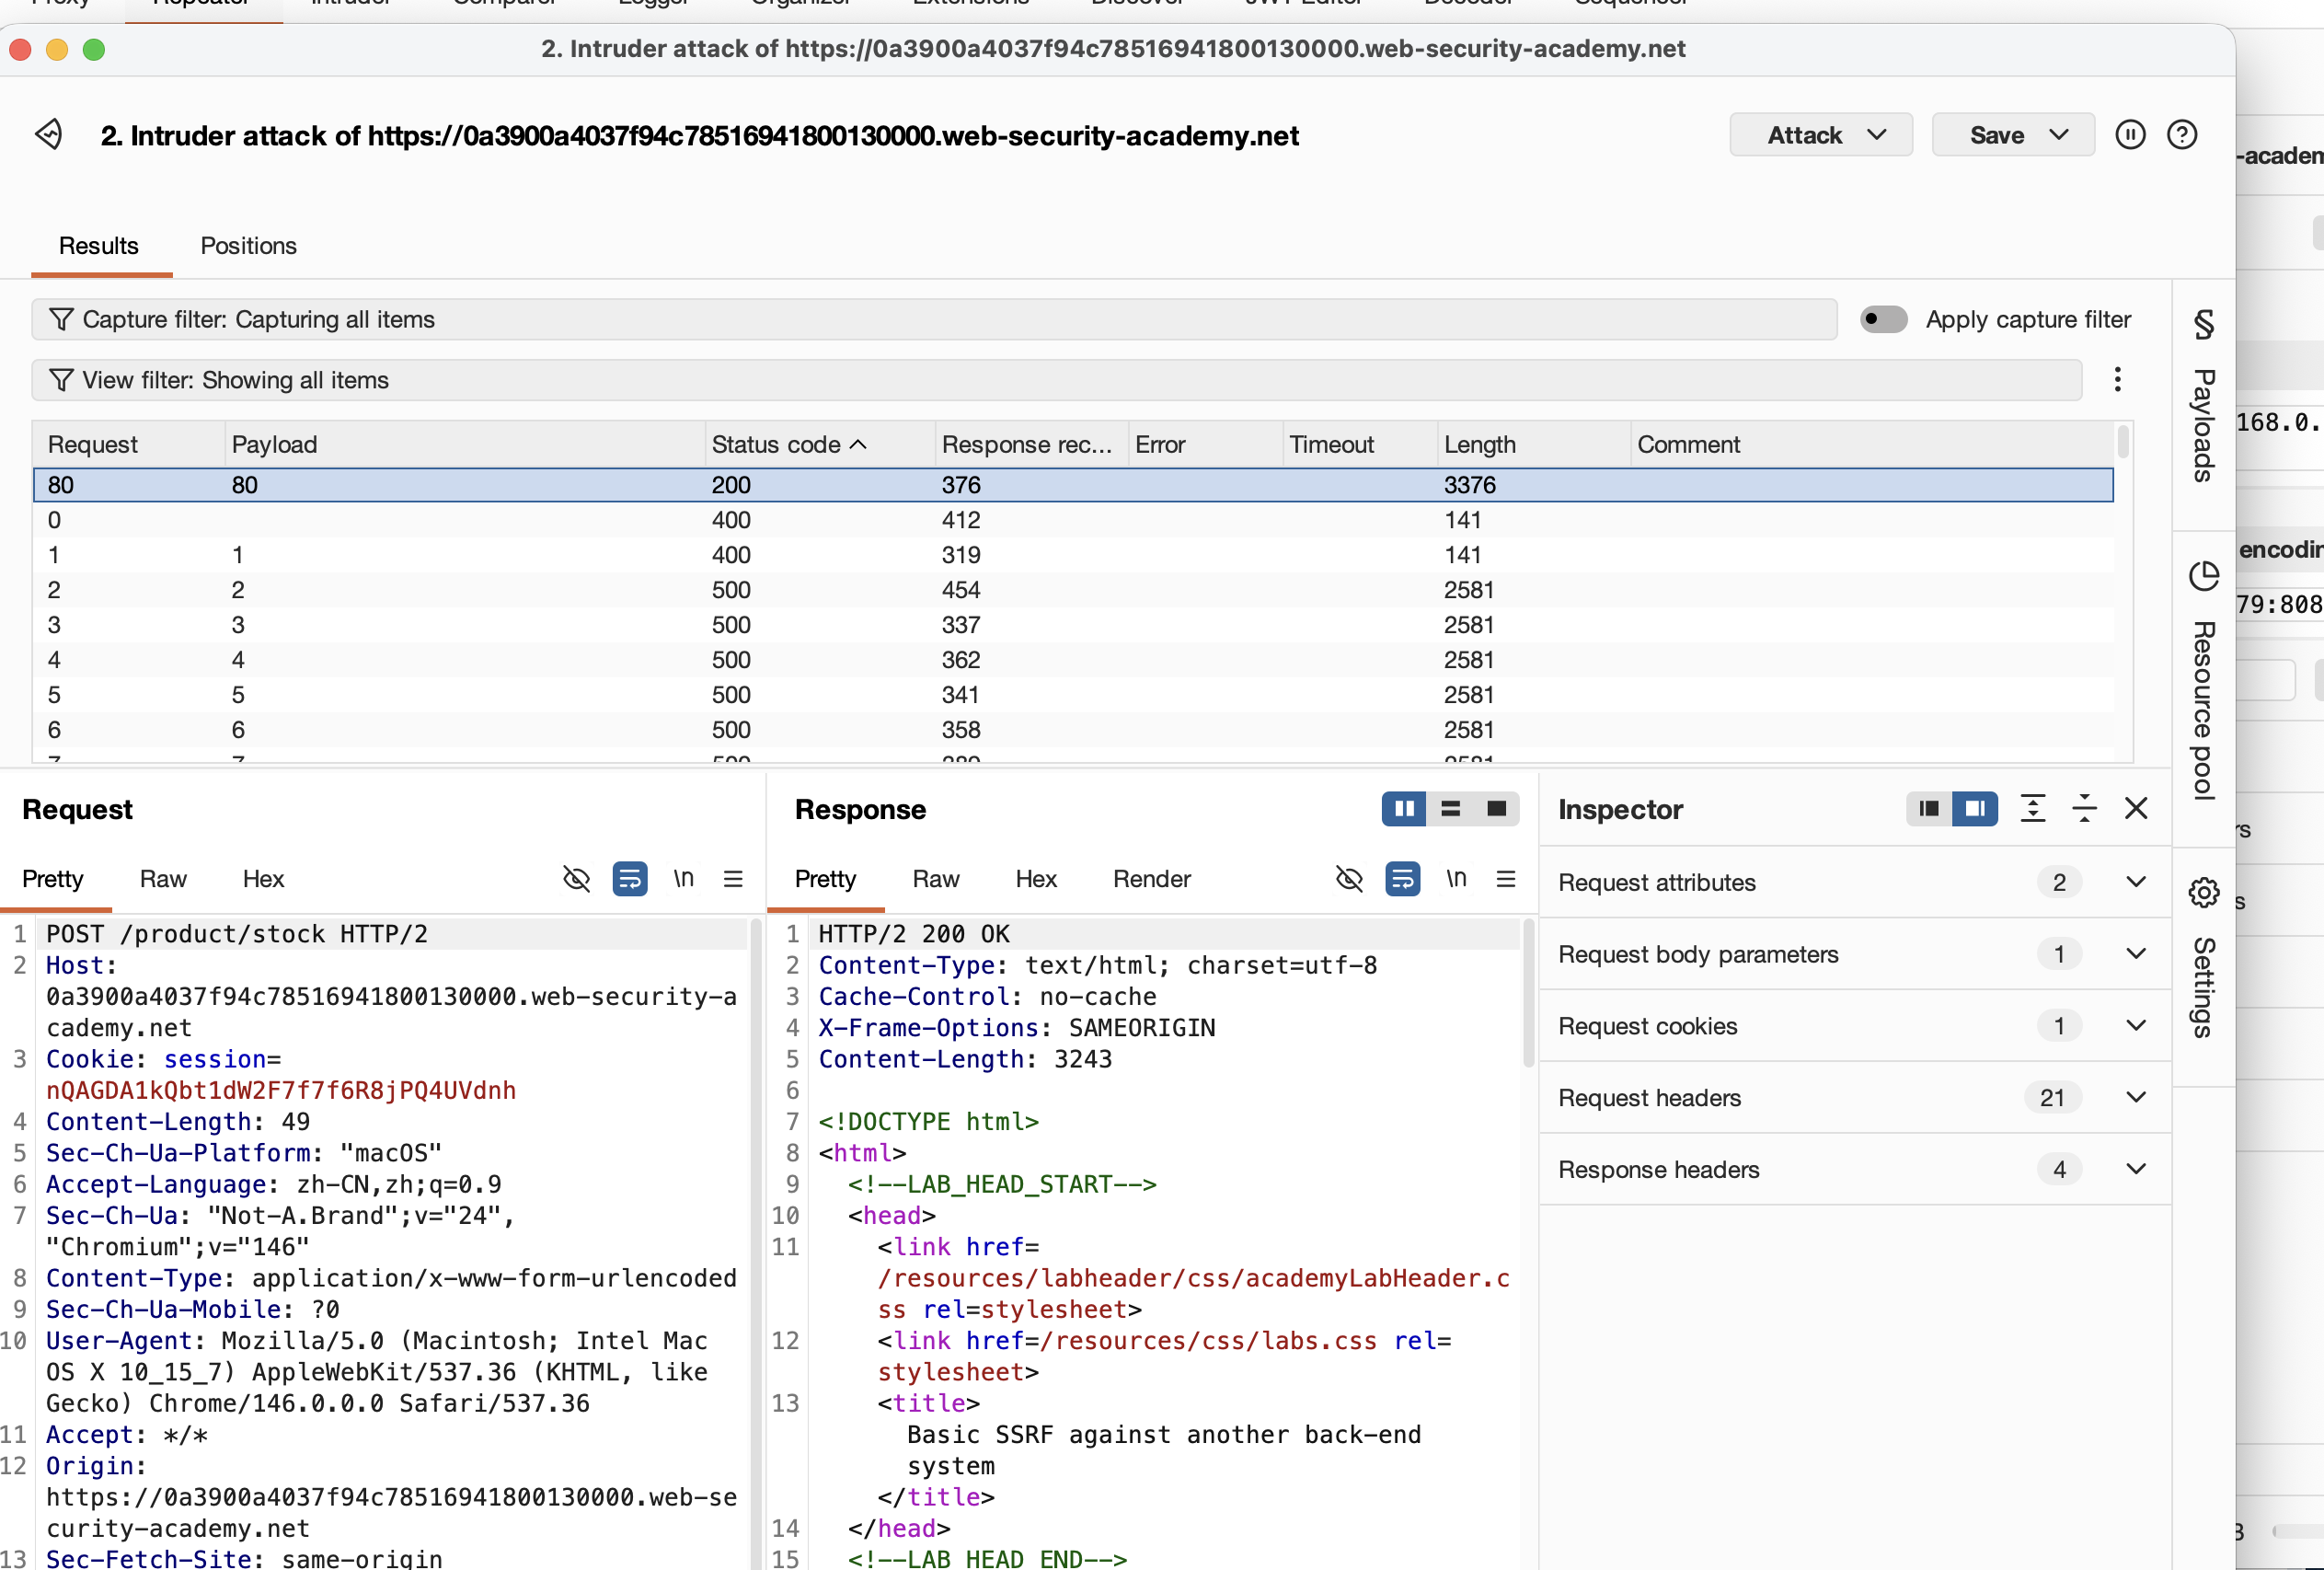Switch to the Positions tab

(248, 246)
